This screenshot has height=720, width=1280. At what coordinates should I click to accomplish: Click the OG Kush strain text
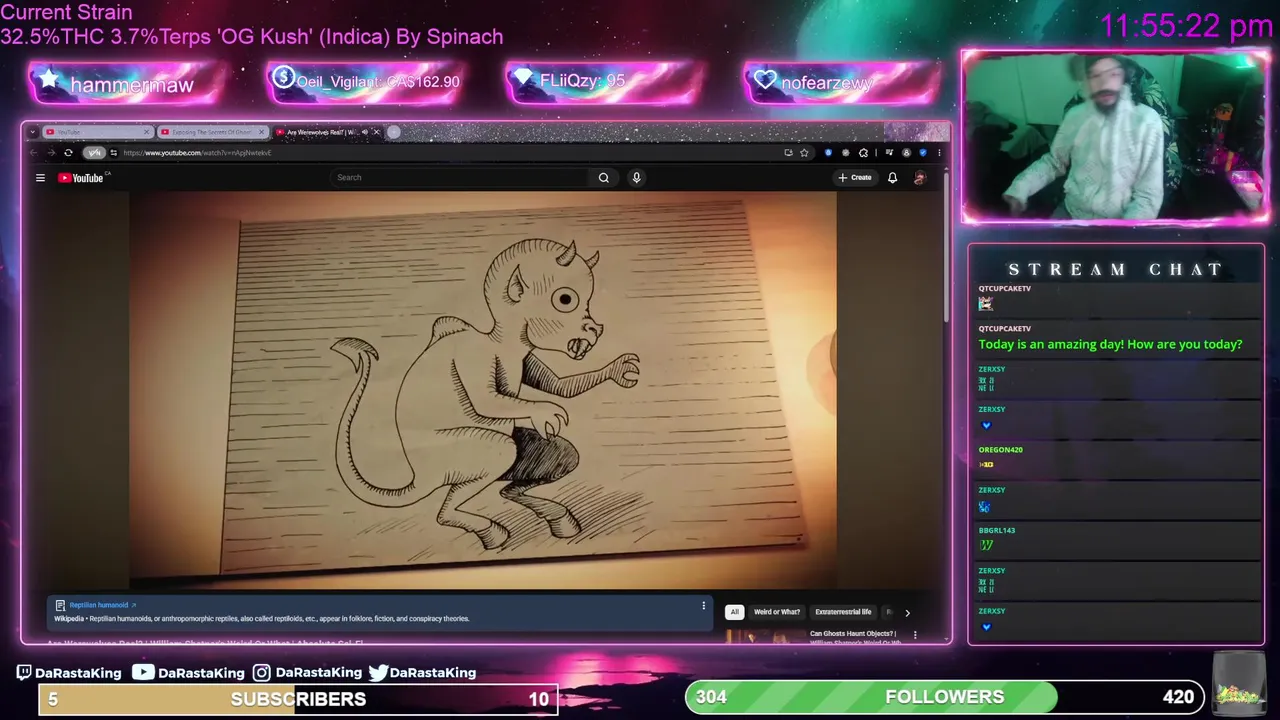(252, 37)
